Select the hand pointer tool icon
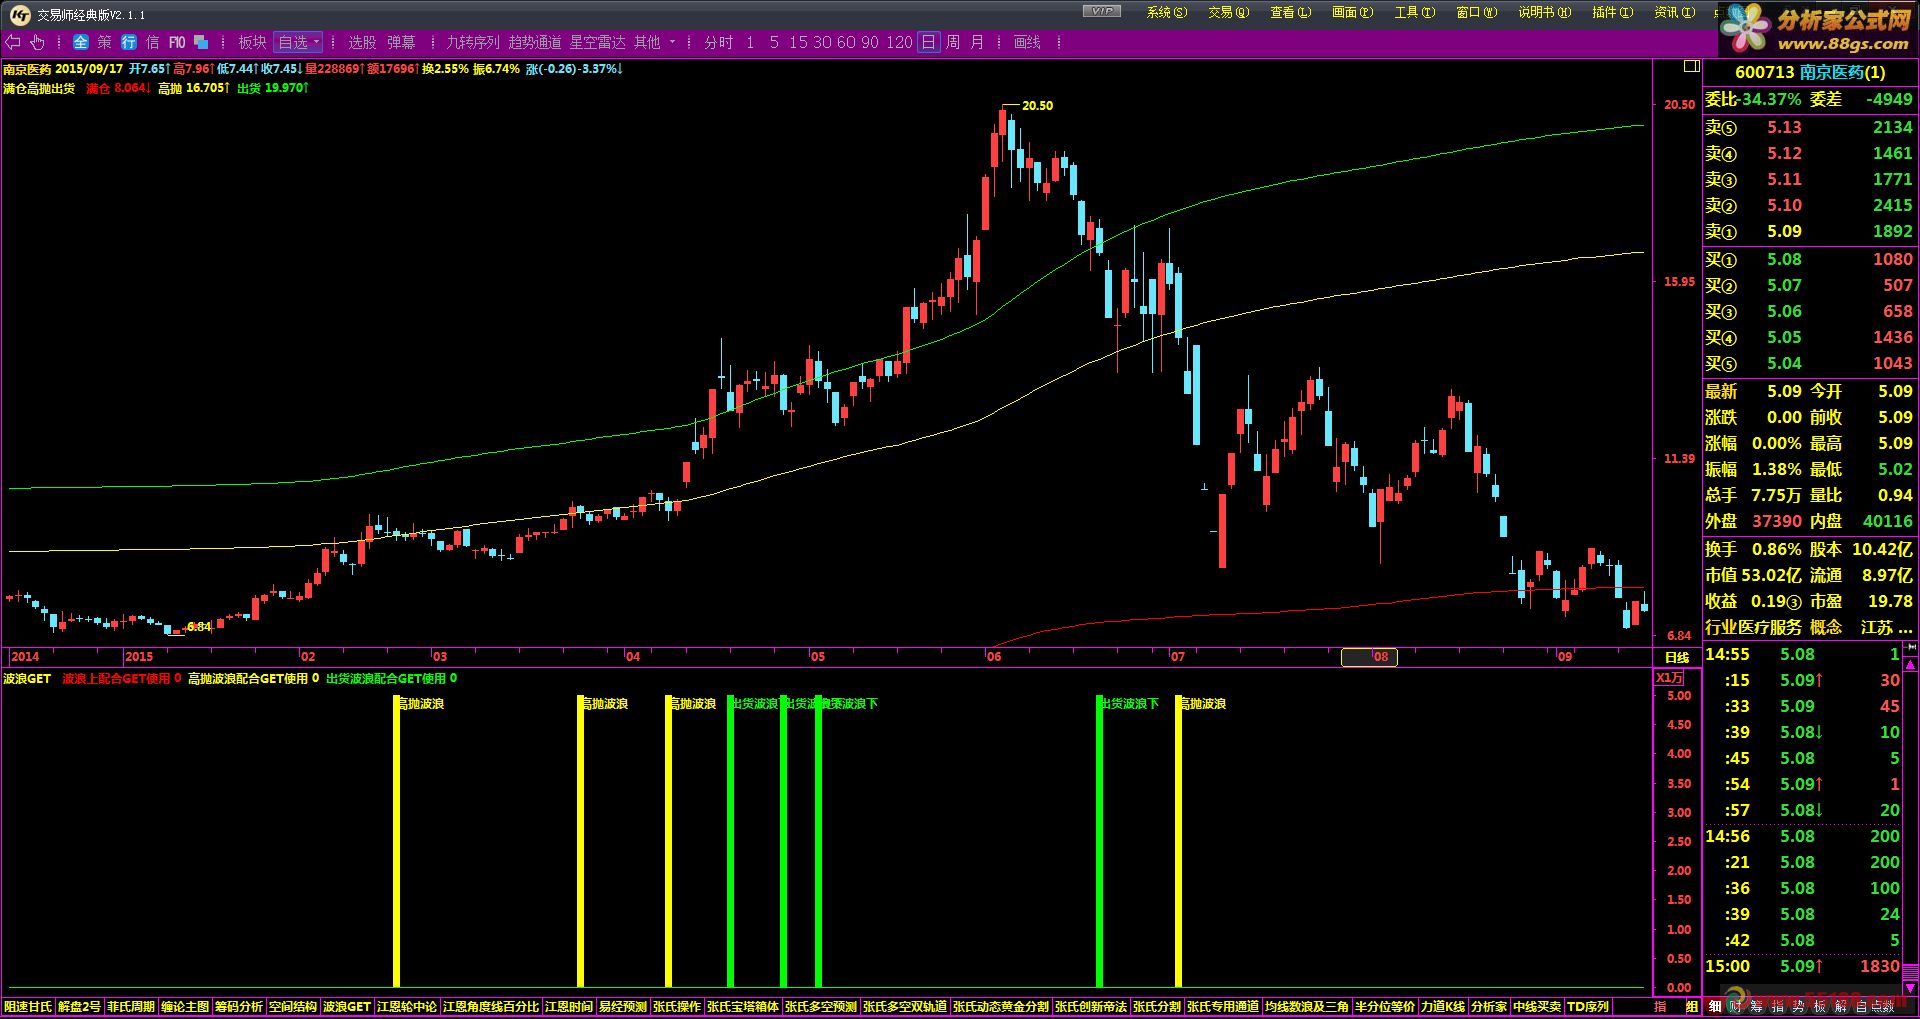 37,42
